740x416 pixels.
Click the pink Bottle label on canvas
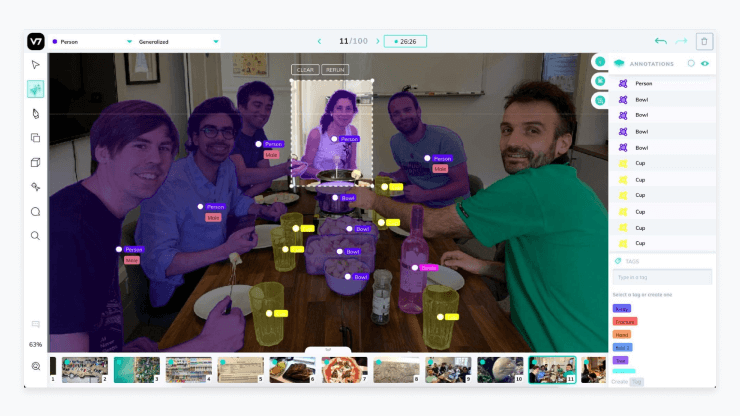tap(429, 268)
